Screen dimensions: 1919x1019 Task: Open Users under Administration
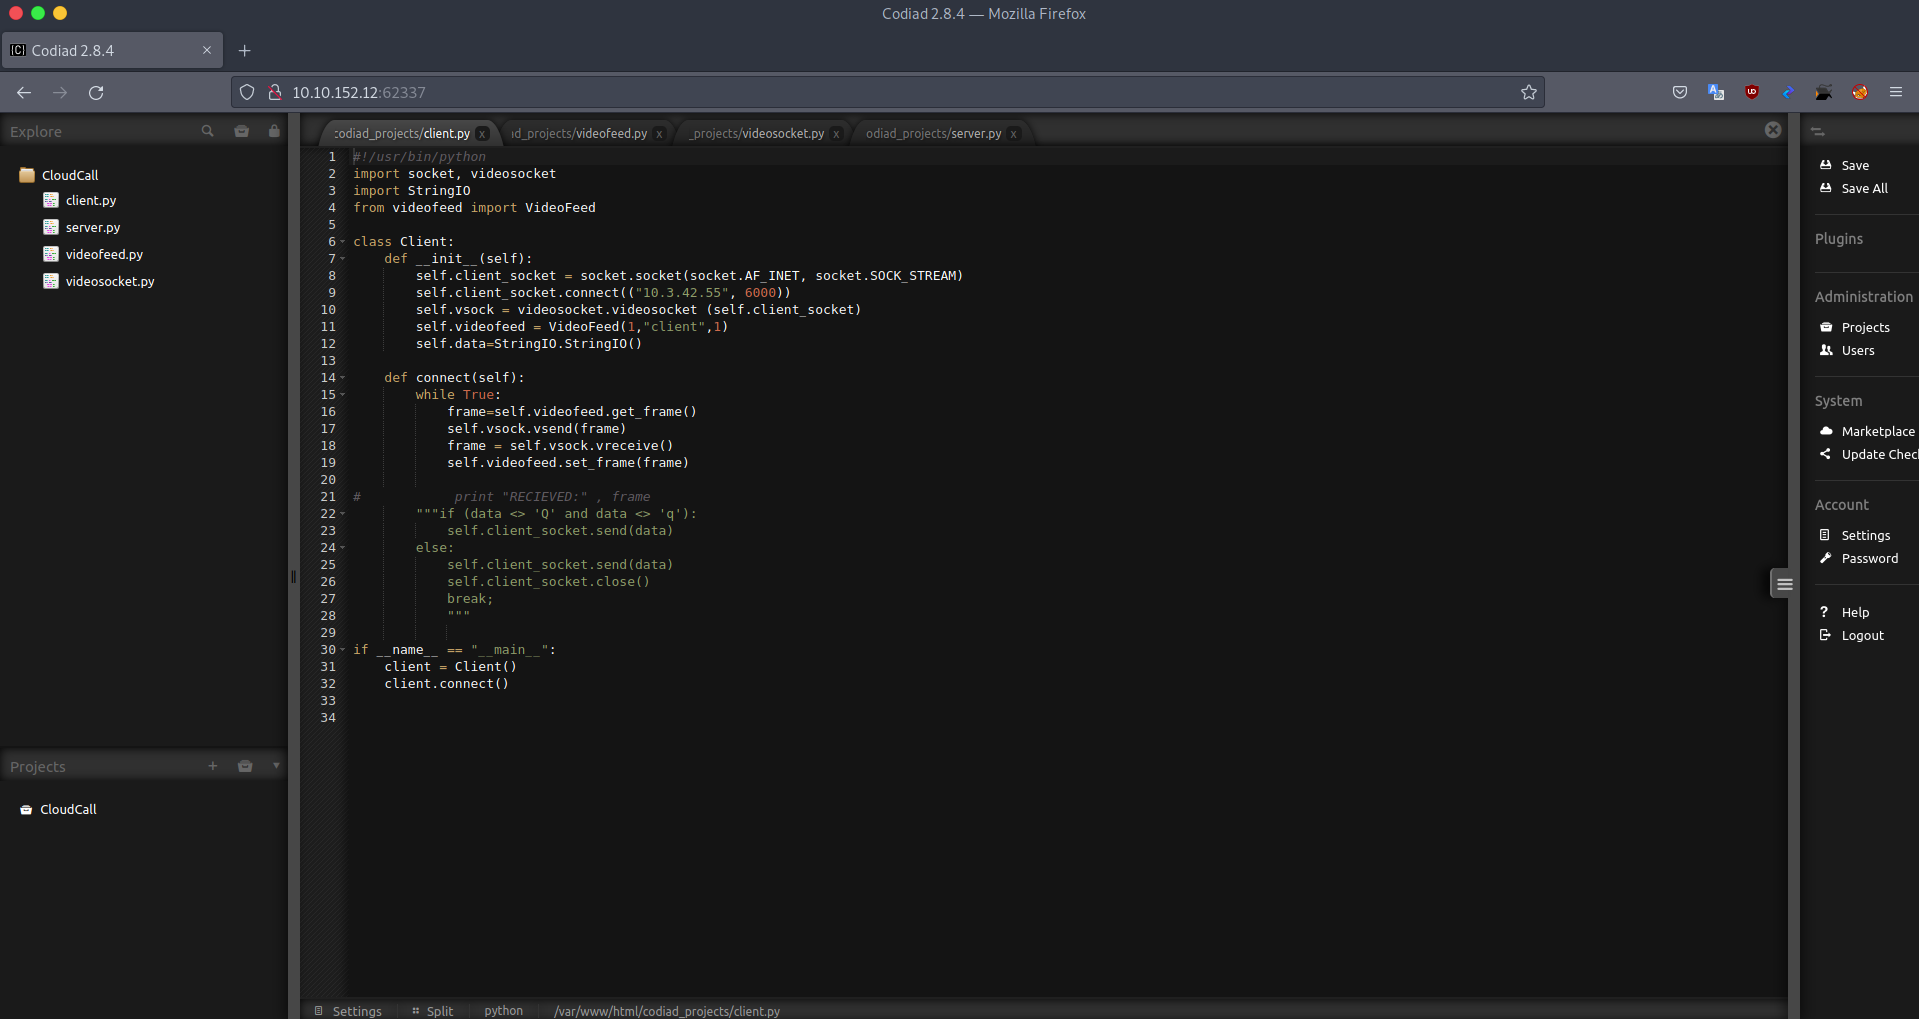tap(1847, 351)
